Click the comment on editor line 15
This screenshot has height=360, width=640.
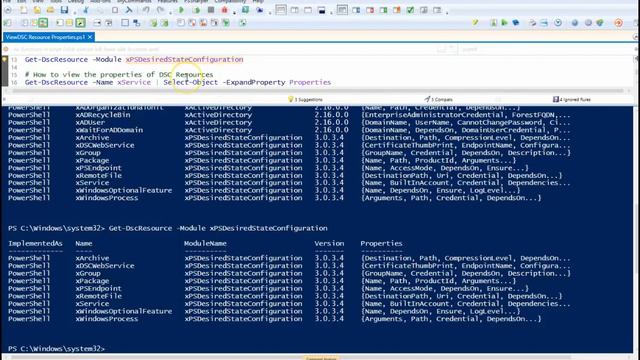(x=119, y=75)
